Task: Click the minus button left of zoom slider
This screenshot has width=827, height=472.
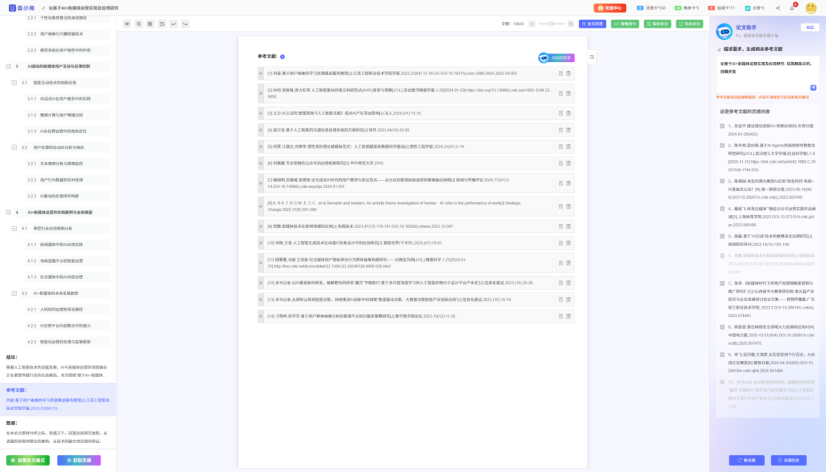Action: pyautogui.click(x=532, y=24)
